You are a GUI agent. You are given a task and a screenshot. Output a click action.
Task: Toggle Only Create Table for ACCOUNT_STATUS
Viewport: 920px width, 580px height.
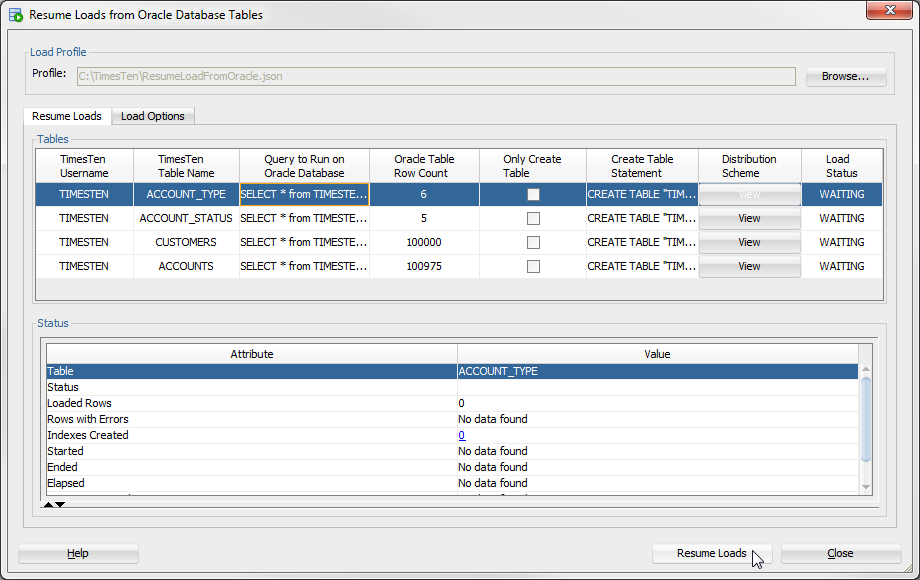pos(533,218)
